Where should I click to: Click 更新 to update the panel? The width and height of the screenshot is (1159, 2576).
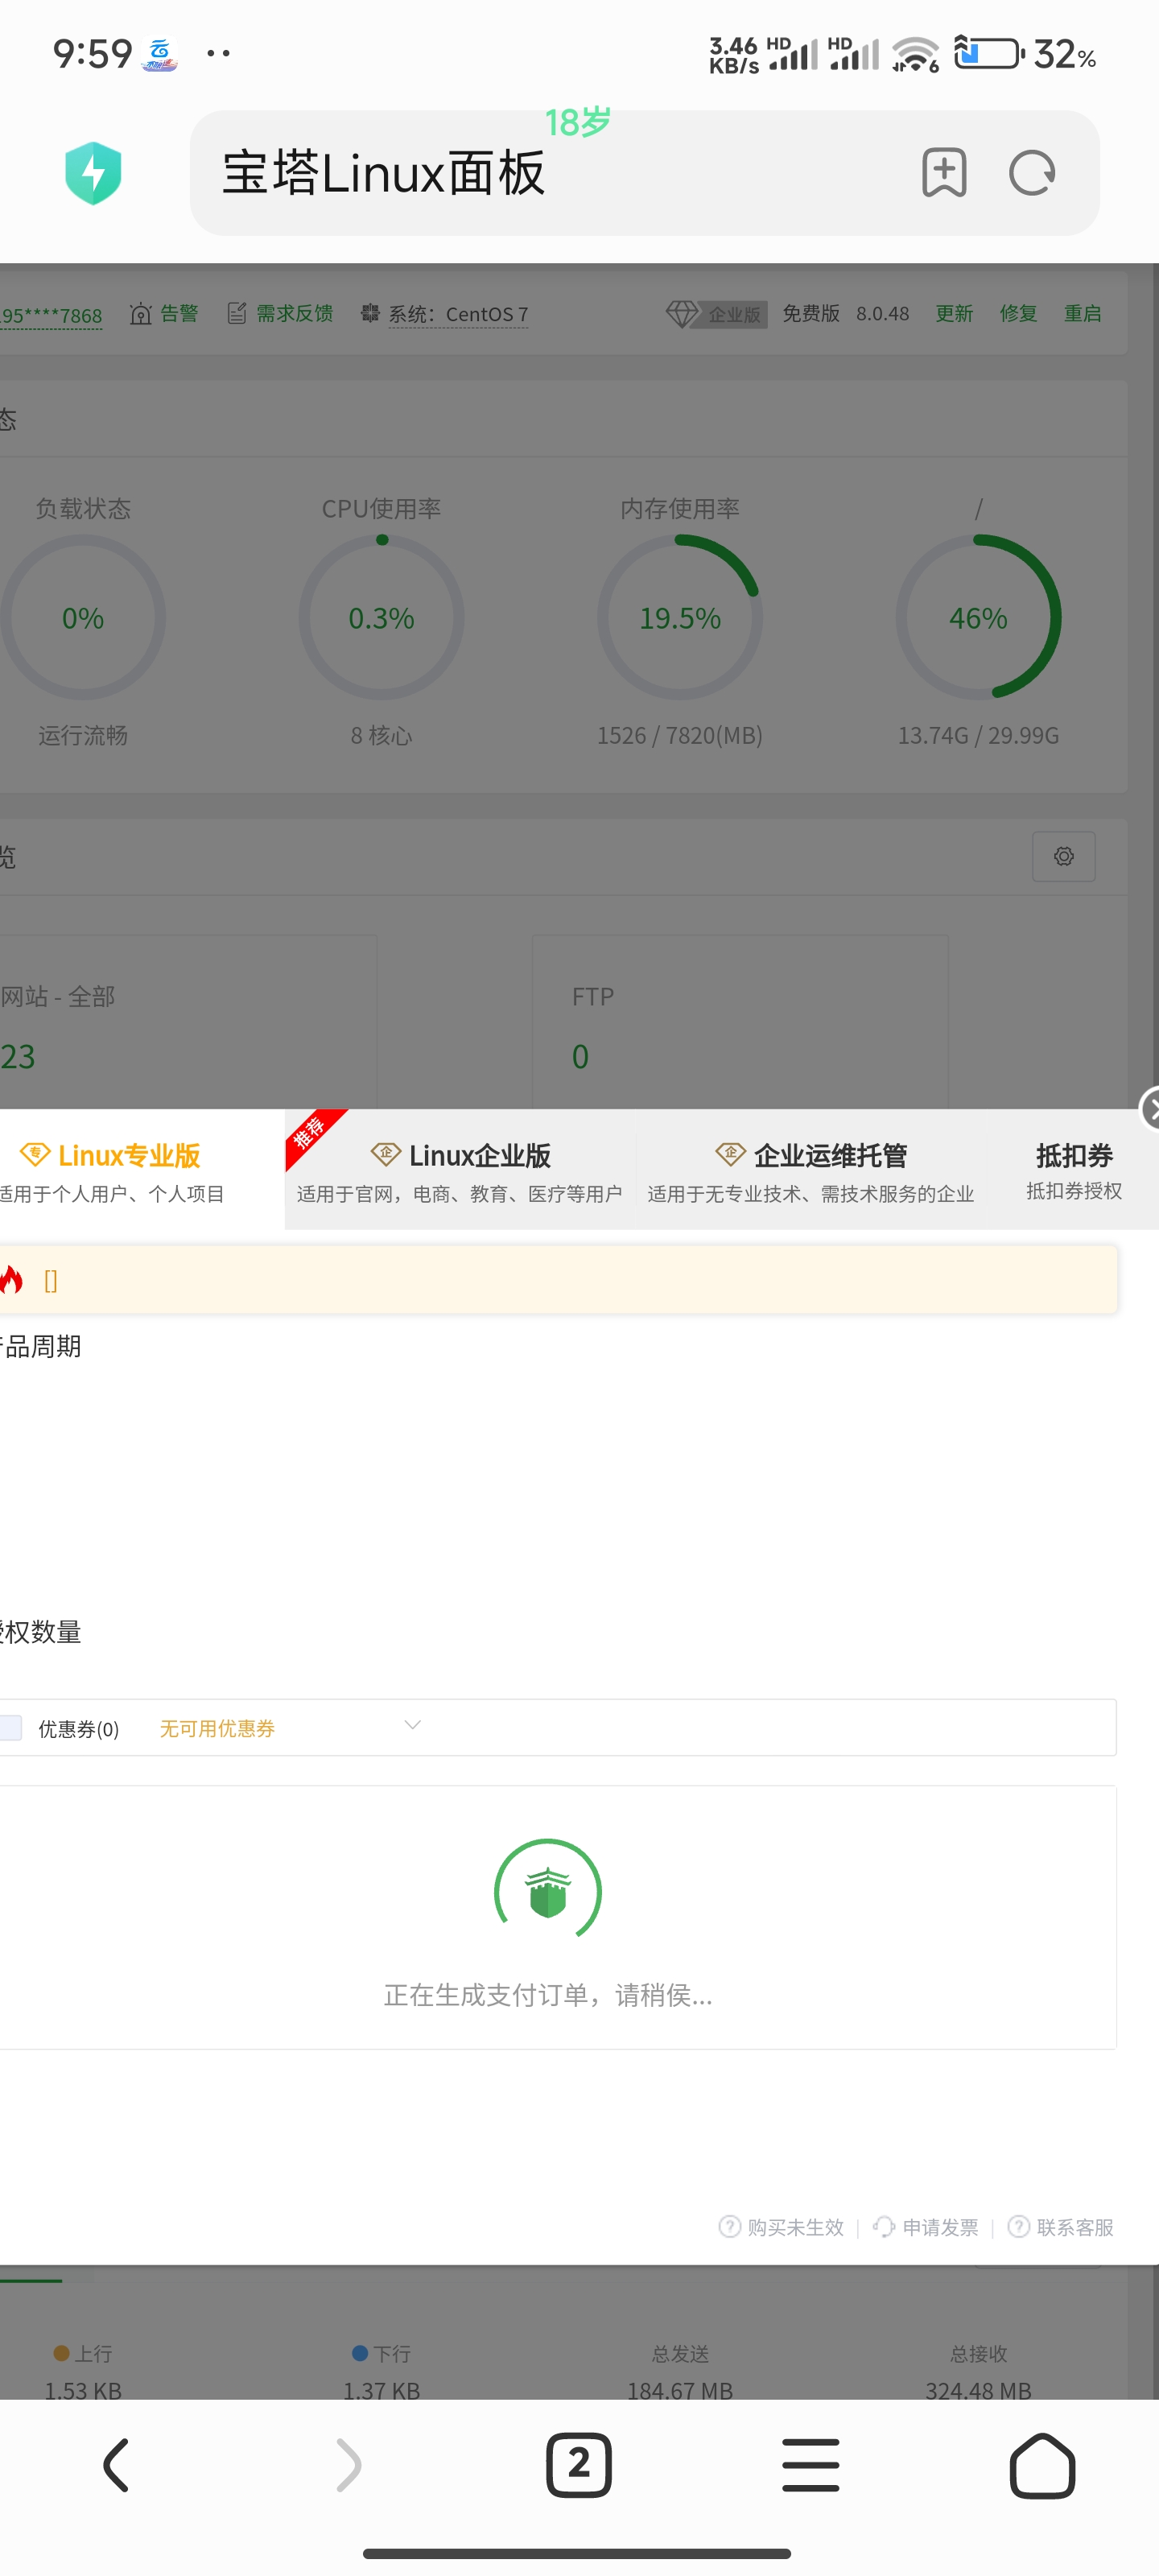click(954, 314)
